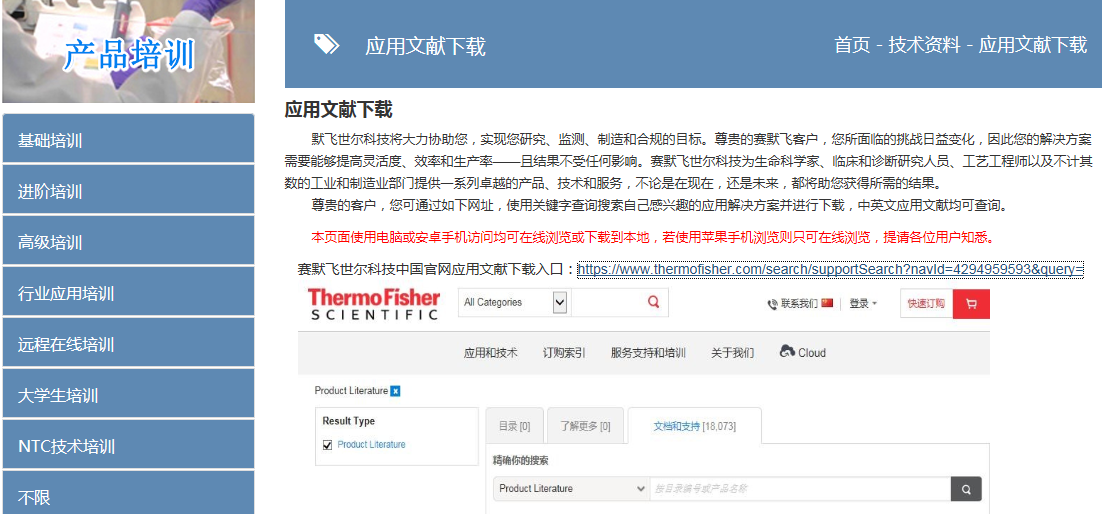
Task: Click the top search input next to All Categories
Action: tap(608, 302)
